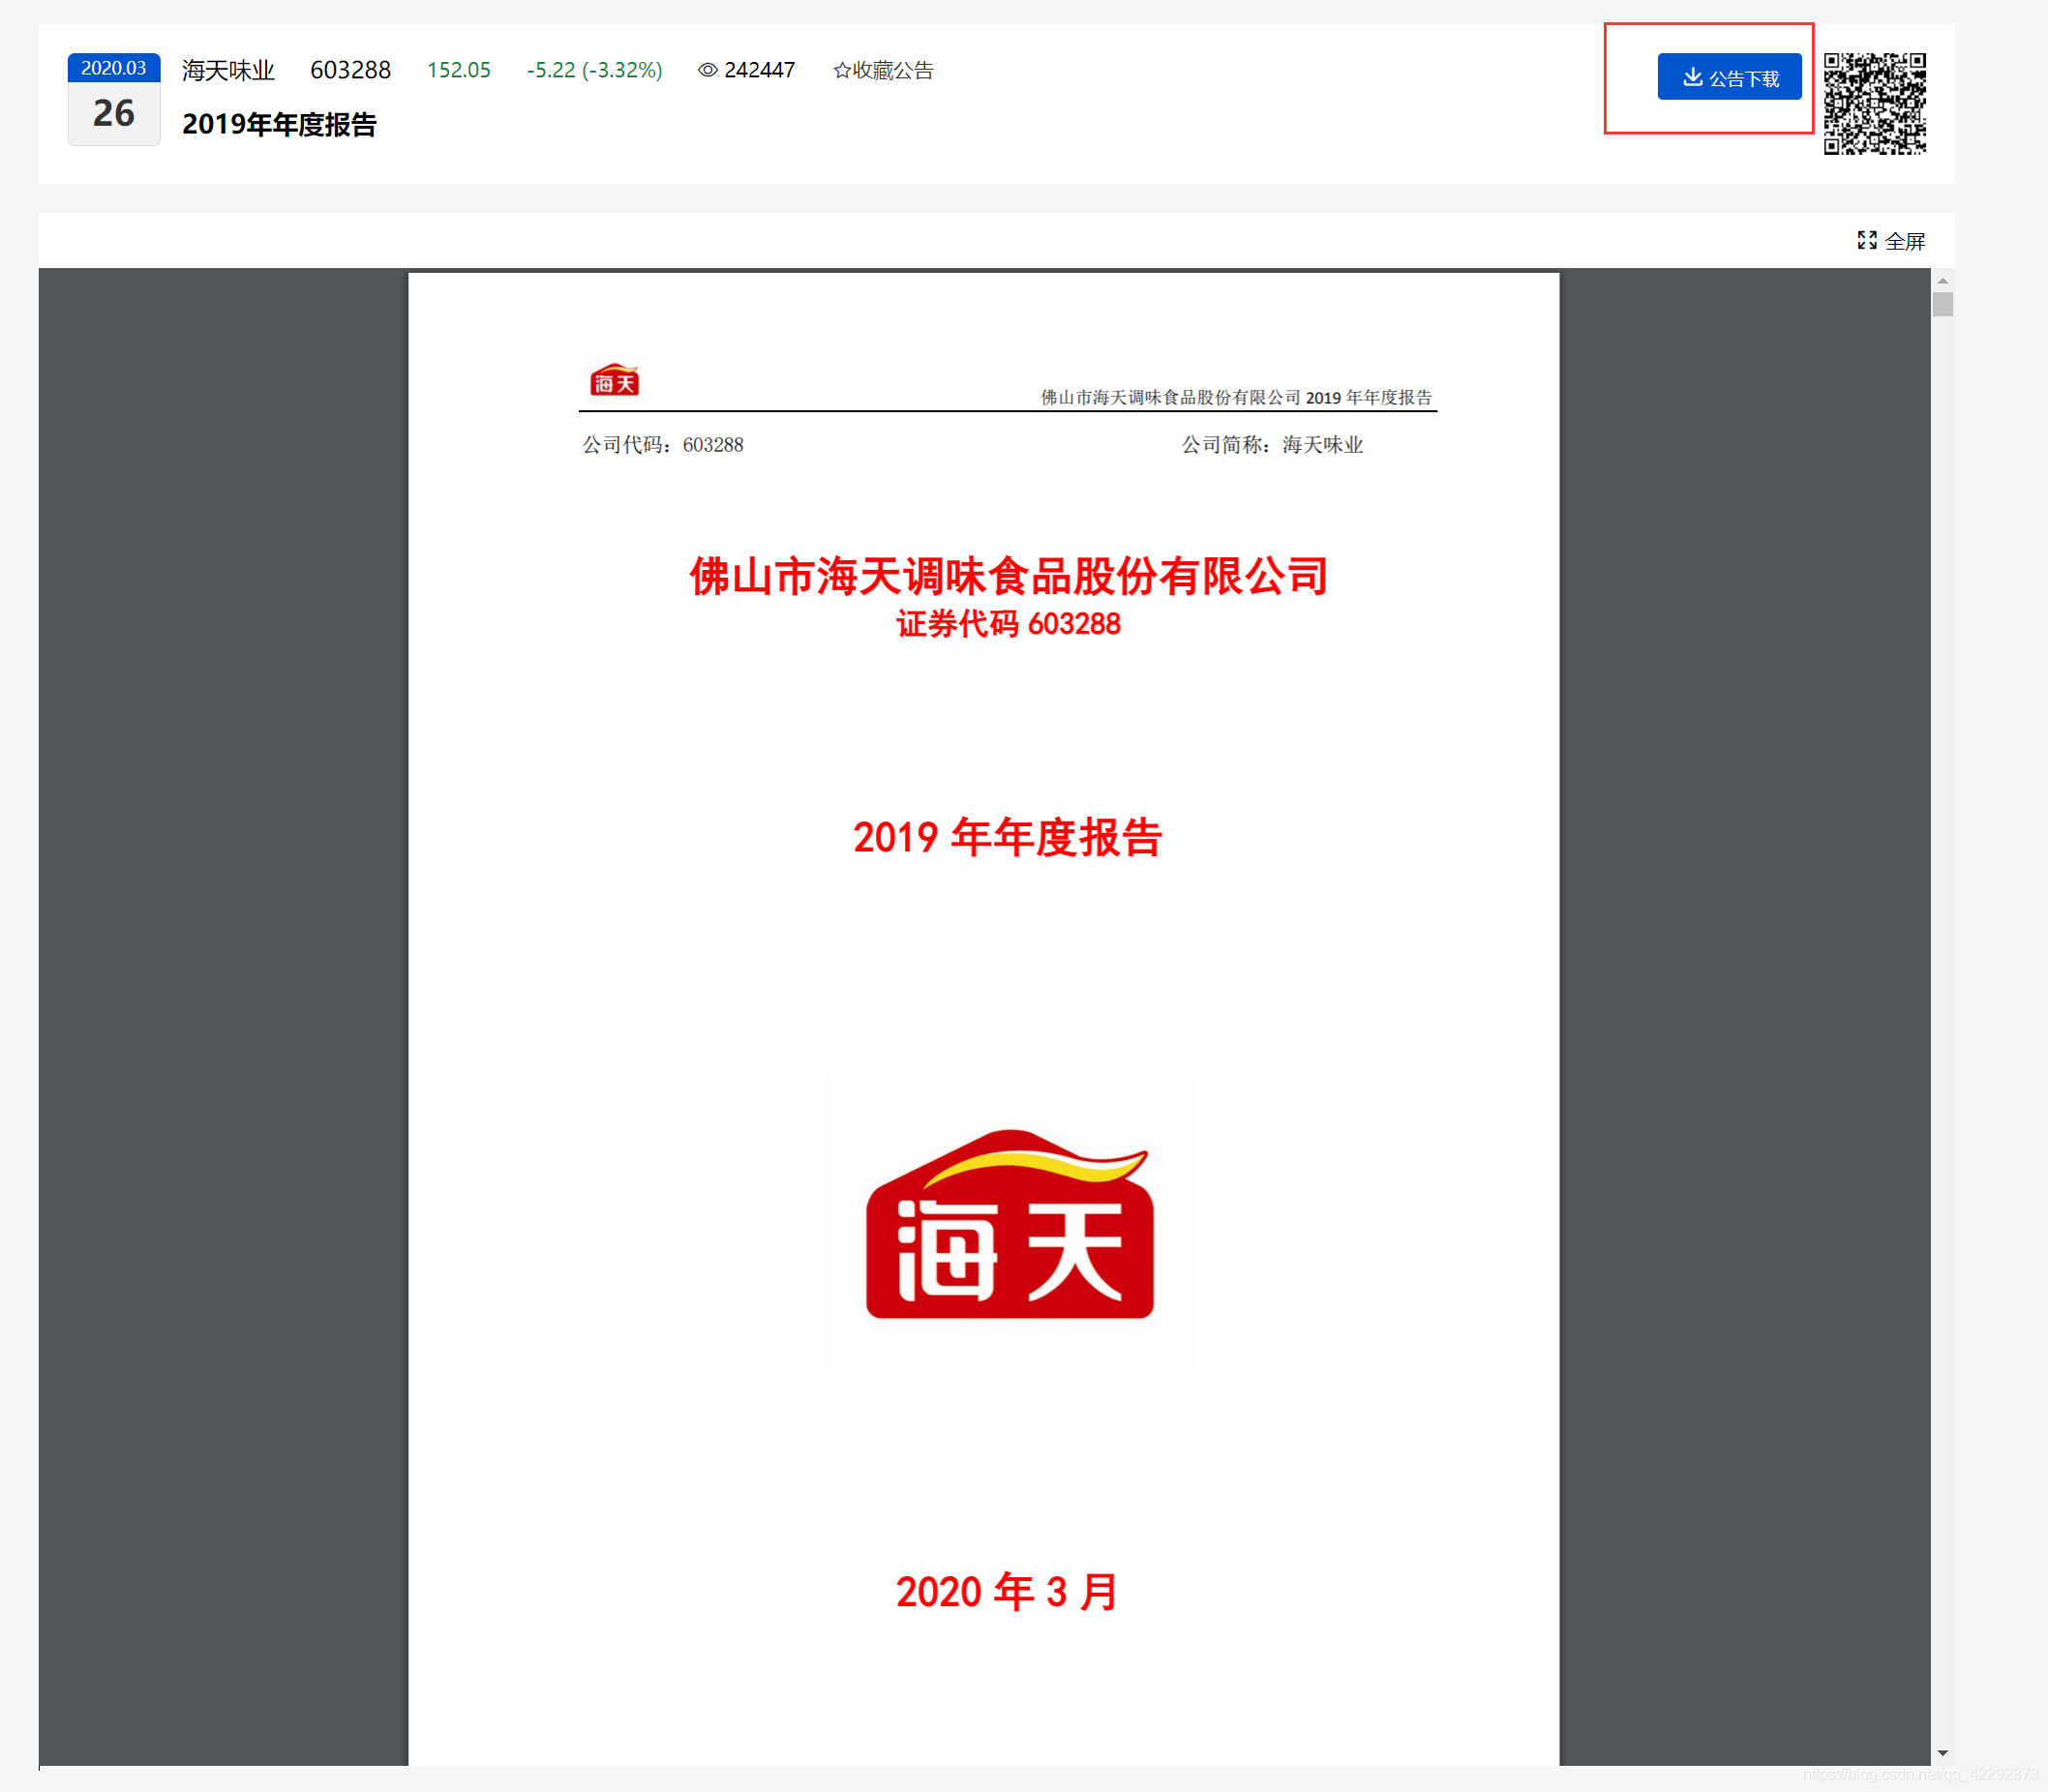
Task: Open fullscreen with the 全屏 icon
Action: click(x=1866, y=240)
